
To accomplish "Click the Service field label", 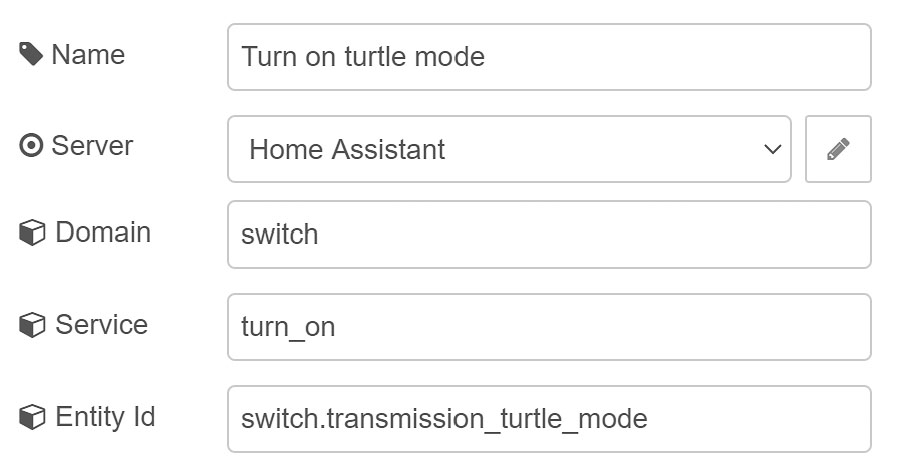I will coord(101,325).
